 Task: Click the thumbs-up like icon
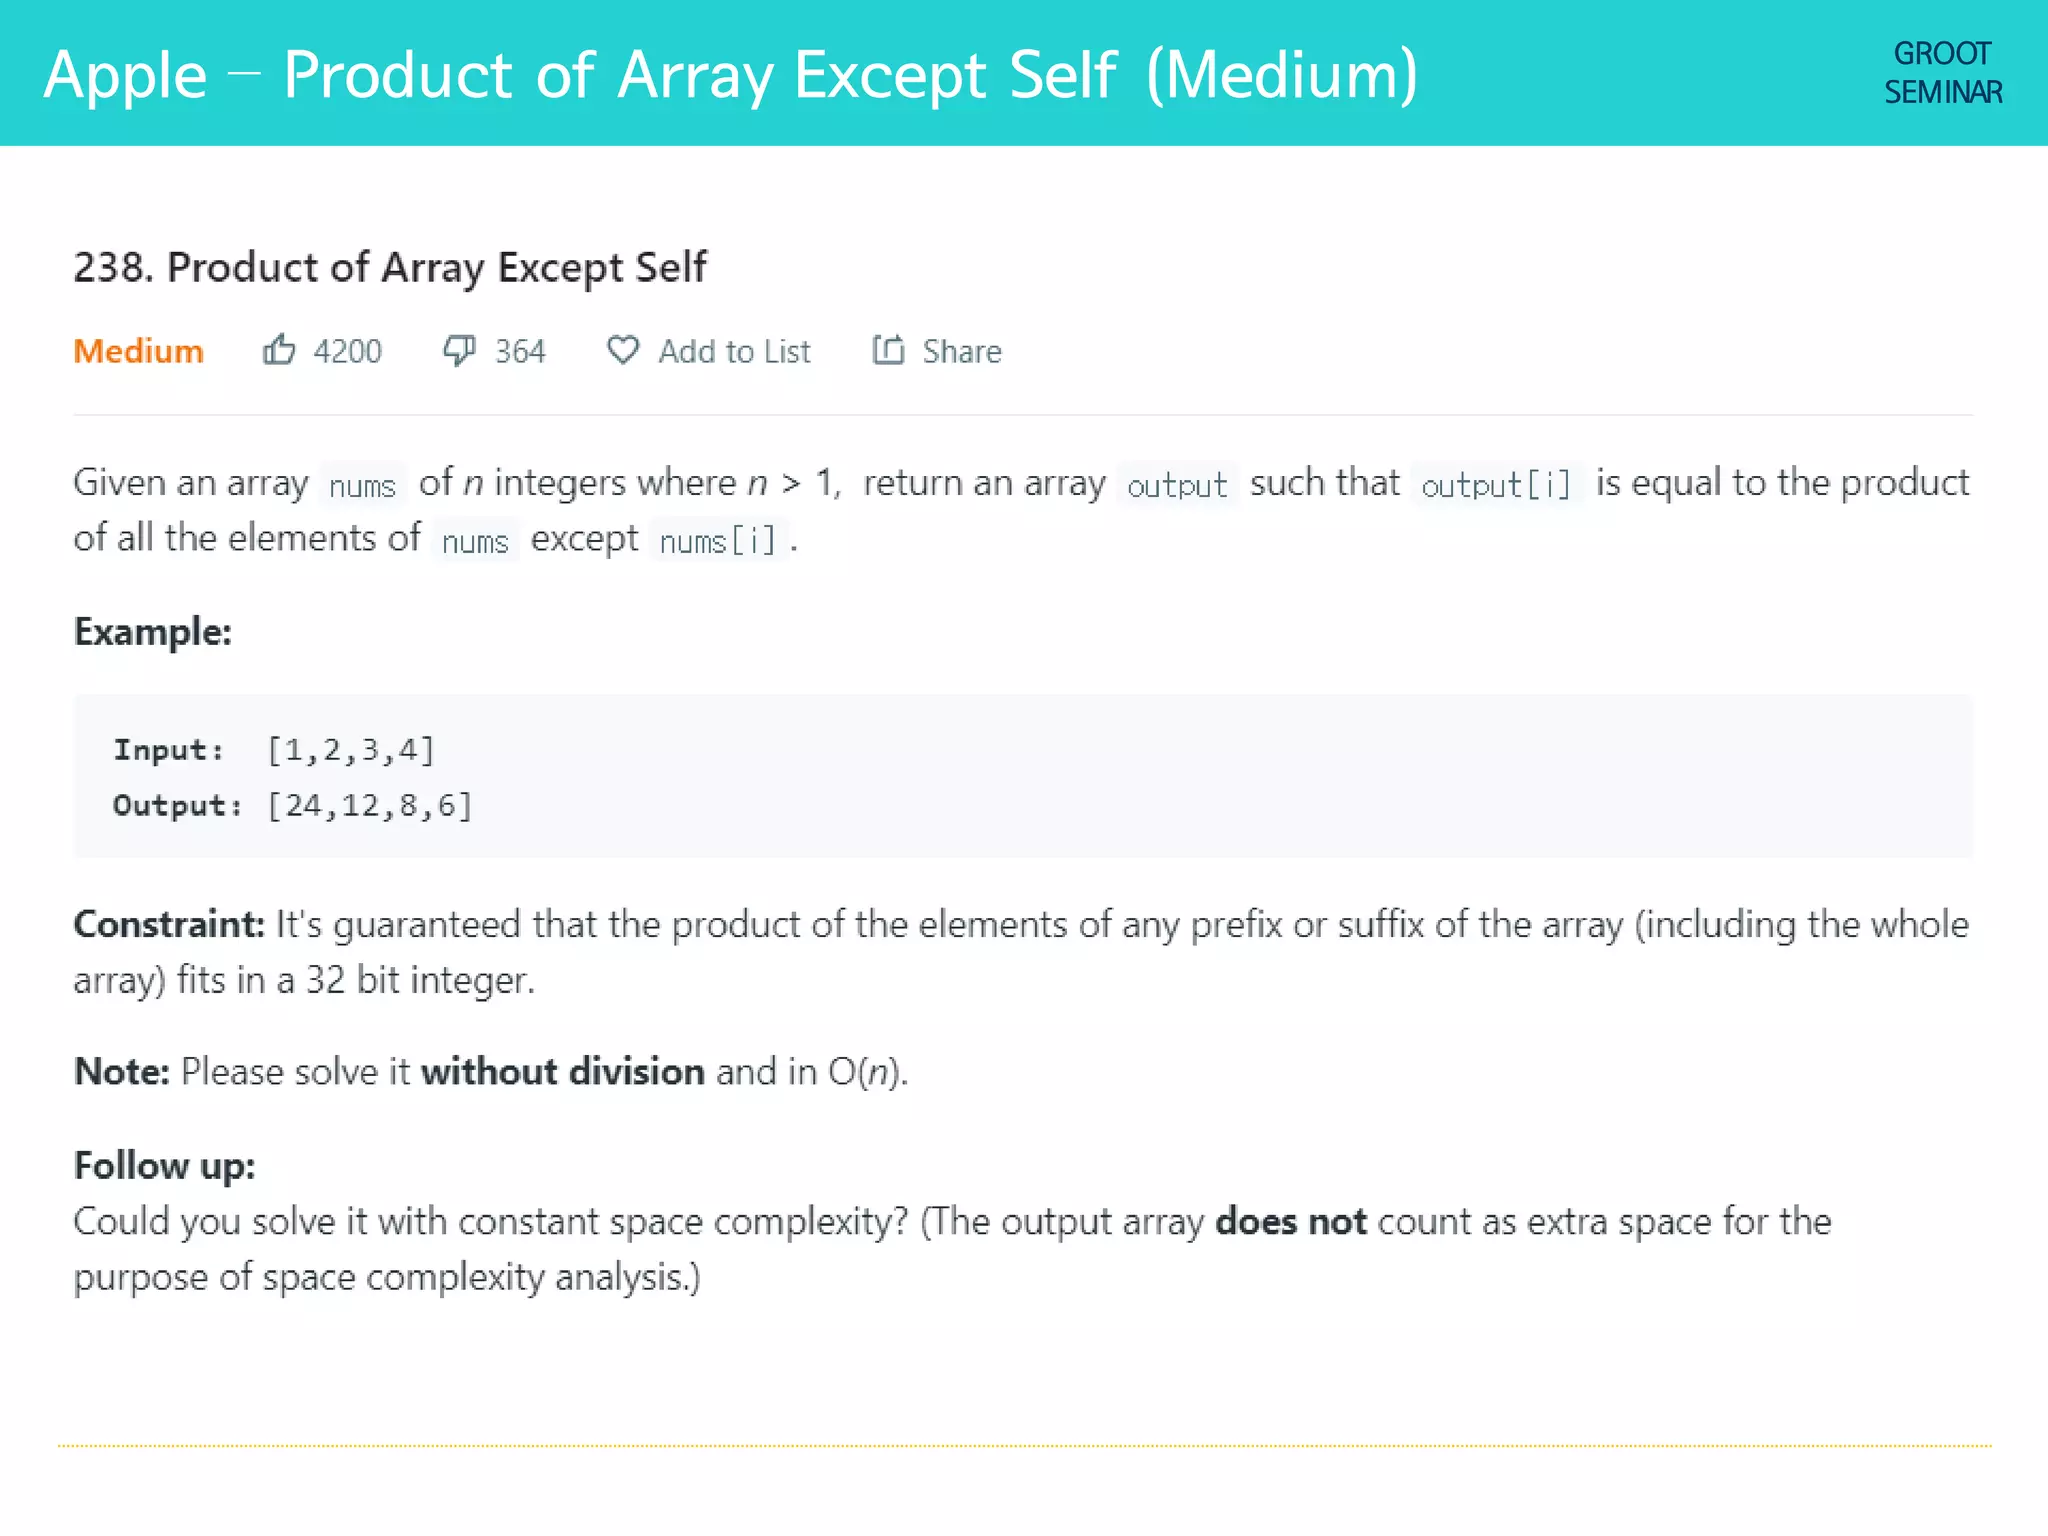point(279,350)
